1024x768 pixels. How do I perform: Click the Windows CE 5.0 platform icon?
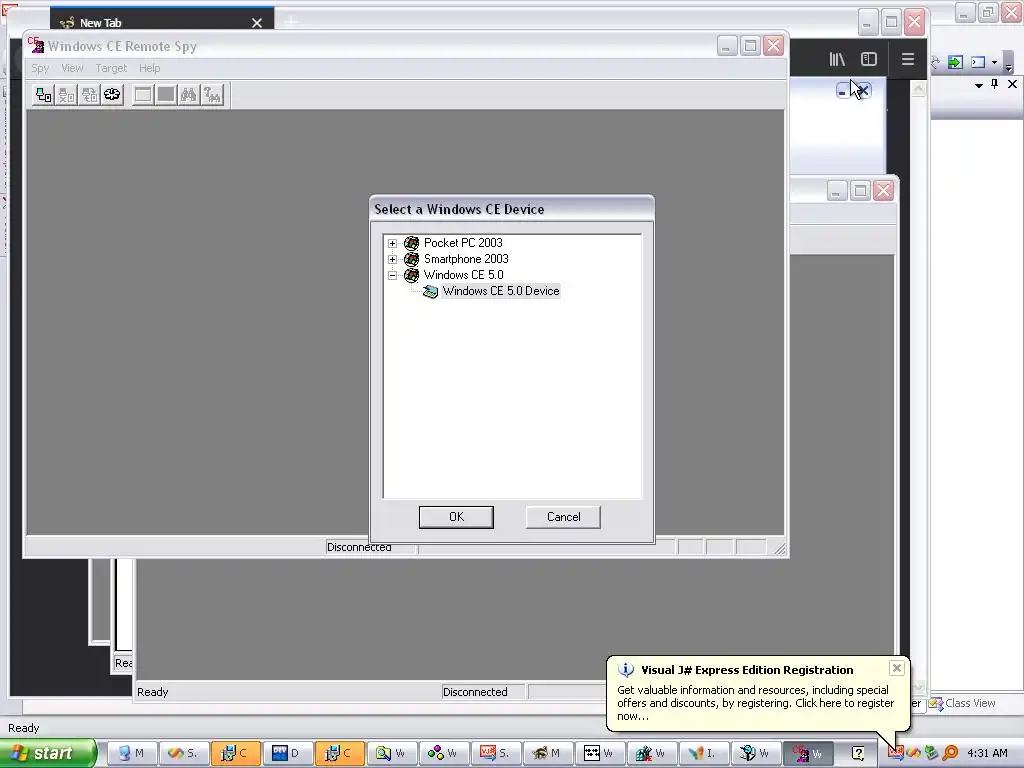click(x=411, y=275)
